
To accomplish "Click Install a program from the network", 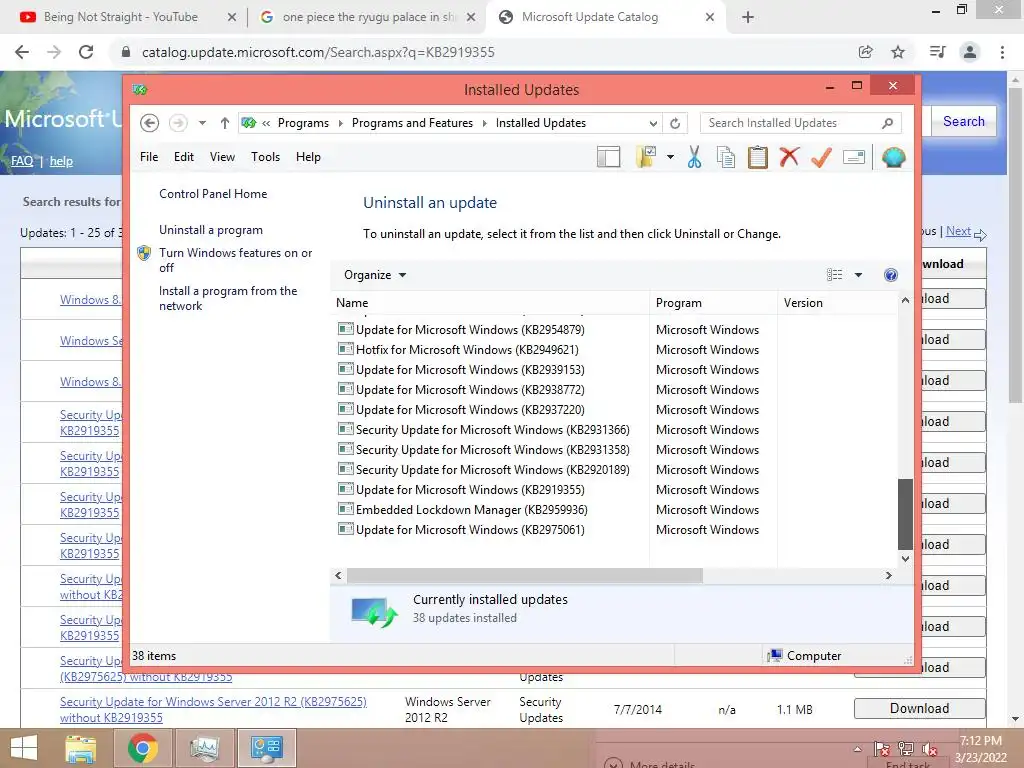I will (228, 298).
